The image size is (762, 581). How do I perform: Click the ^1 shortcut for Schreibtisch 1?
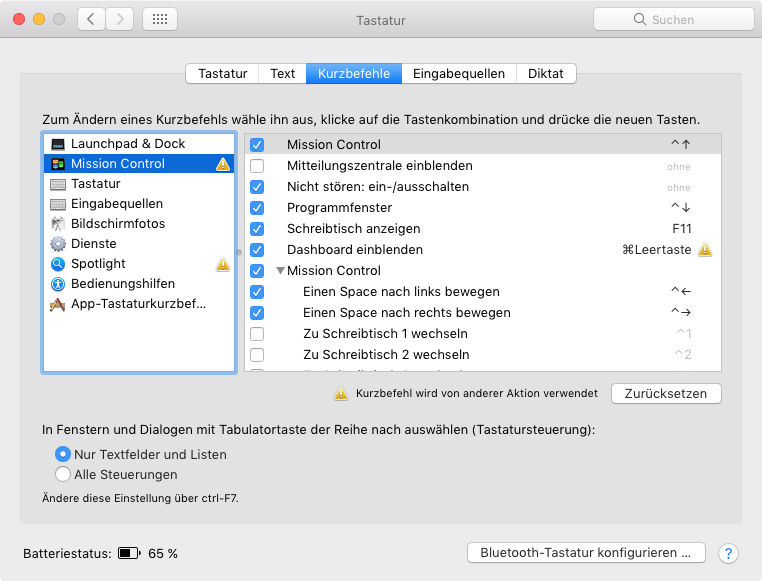click(684, 334)
